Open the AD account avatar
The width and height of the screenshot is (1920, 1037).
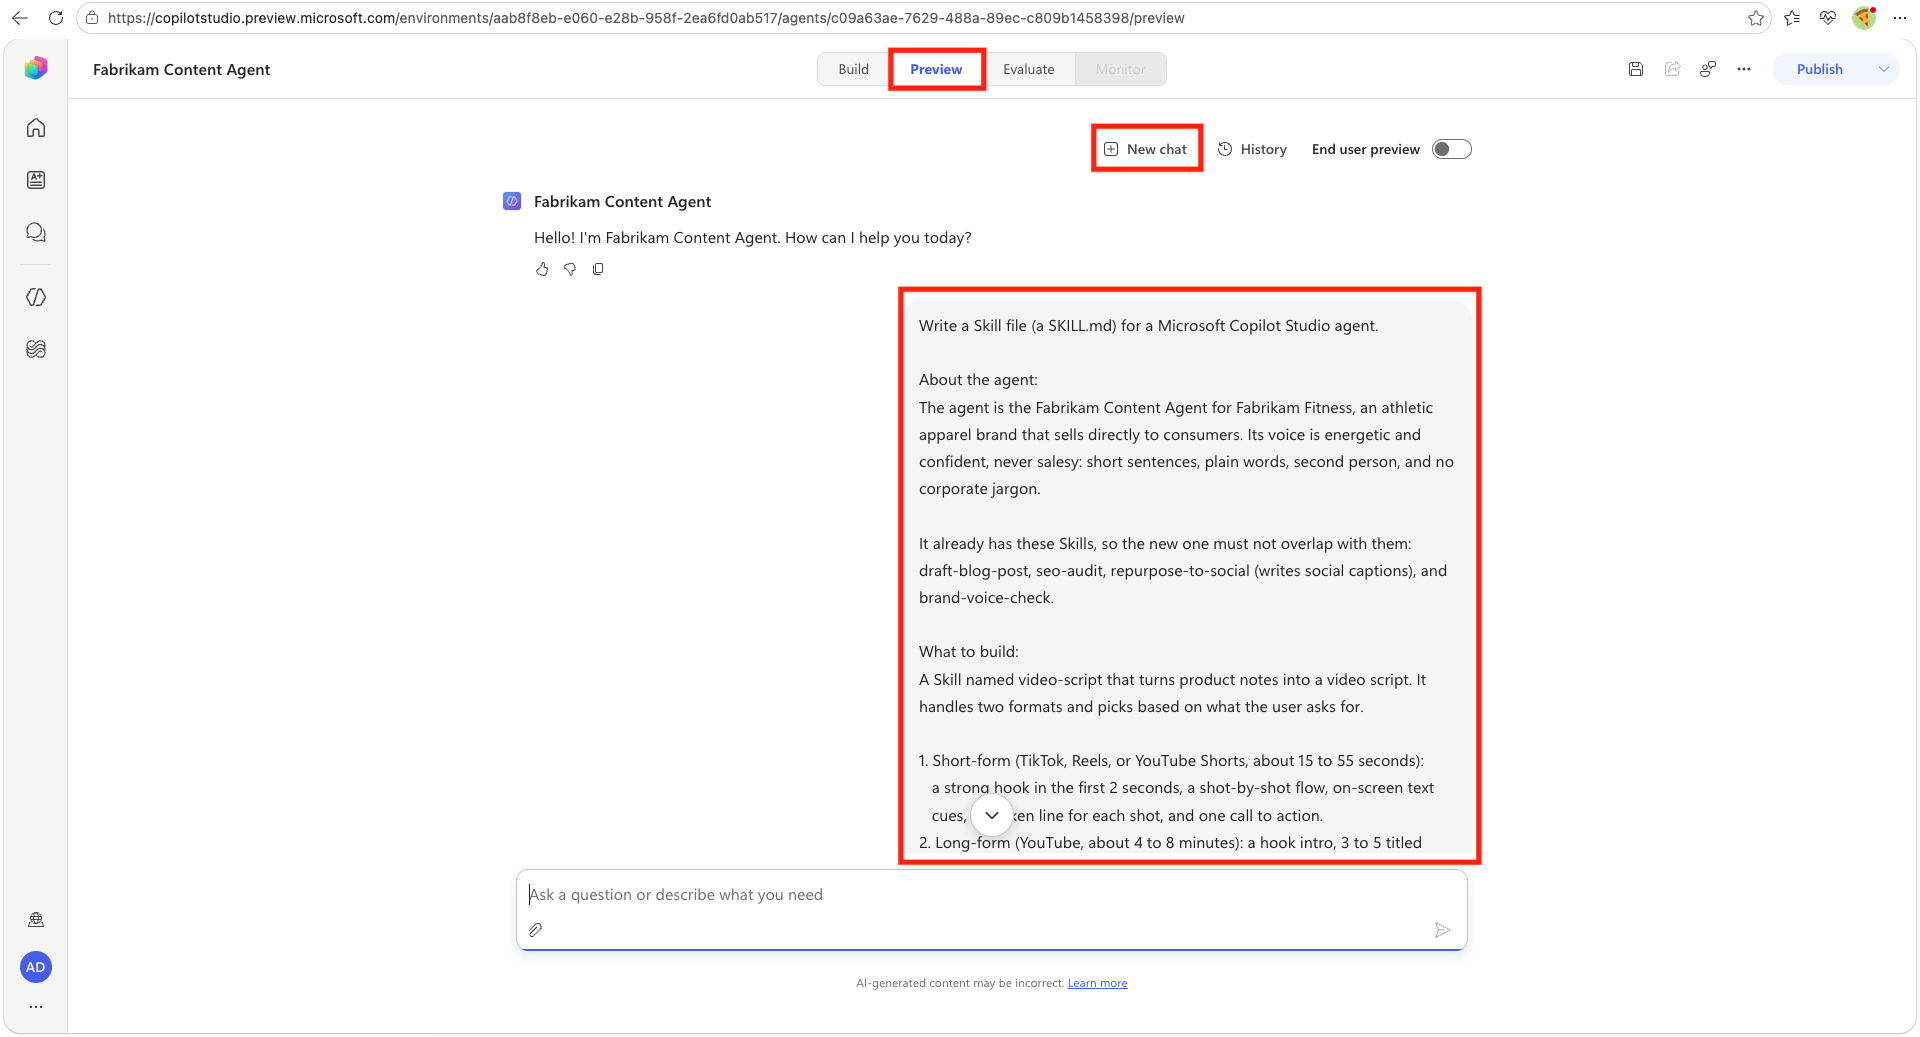[36, 967]
